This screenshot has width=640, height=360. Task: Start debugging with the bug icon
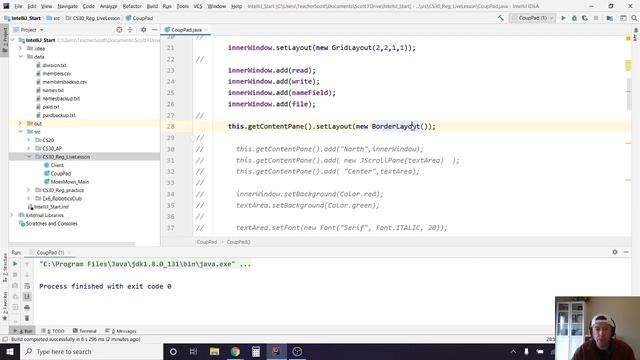[x=574, y=18]
